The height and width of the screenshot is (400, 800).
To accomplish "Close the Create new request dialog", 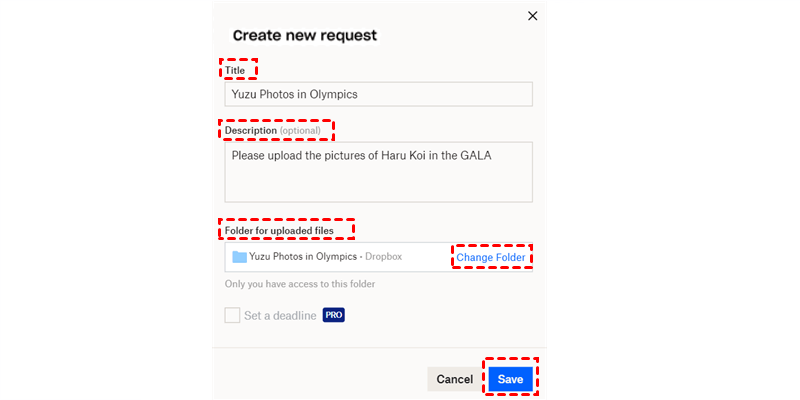I will pyautogui.click(x=532, y=16).
